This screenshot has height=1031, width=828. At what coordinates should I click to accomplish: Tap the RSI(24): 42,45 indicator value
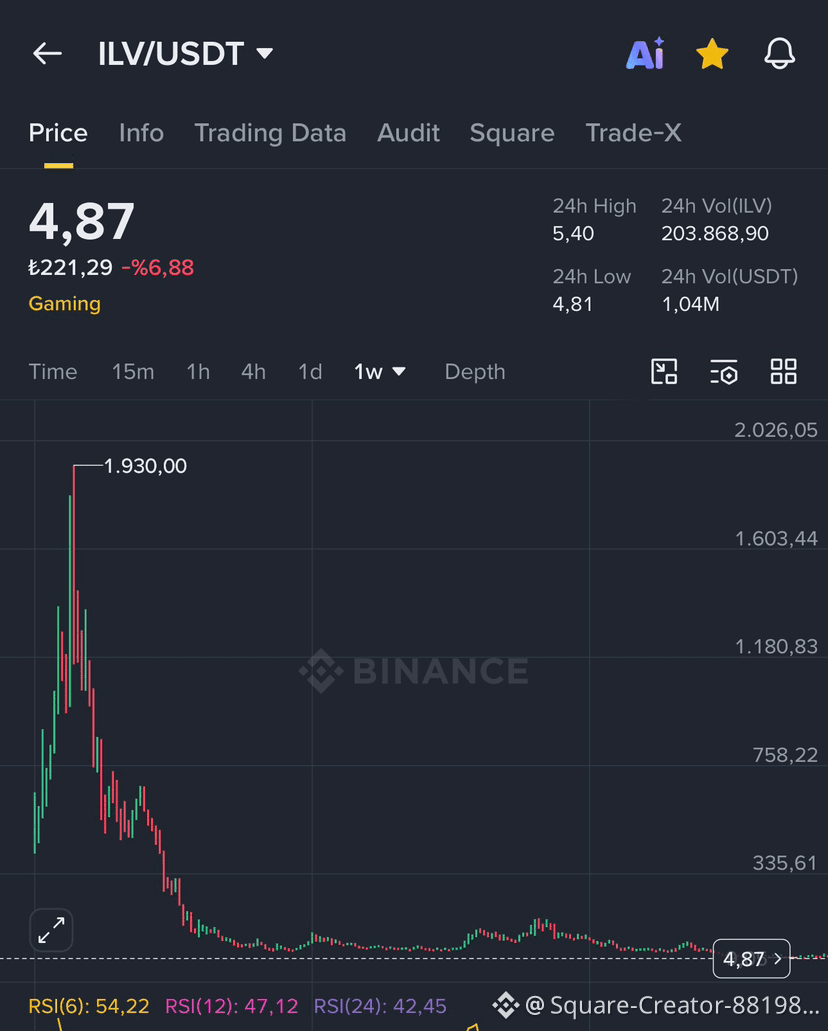click(x=380, y=1006)
